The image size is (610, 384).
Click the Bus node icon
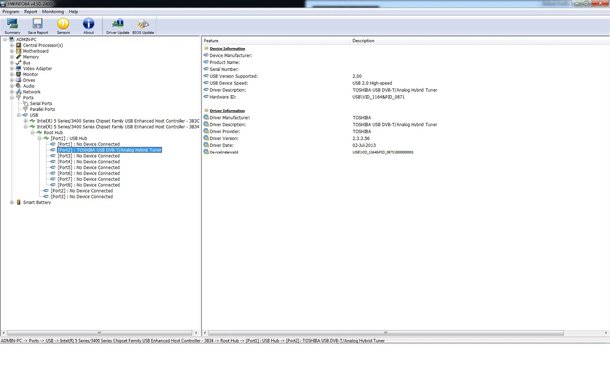(x=18, y=63)
